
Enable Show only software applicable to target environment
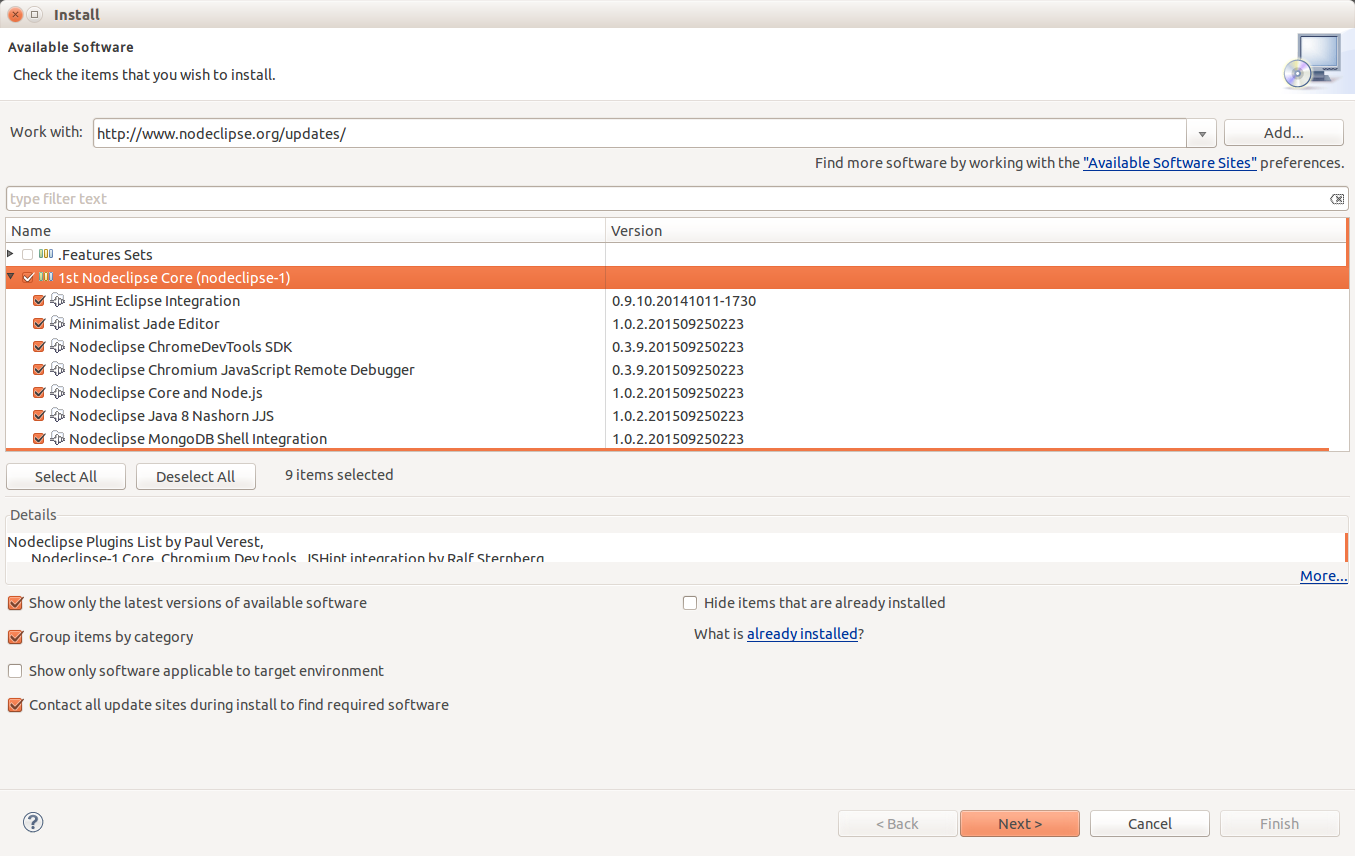pyautogui.click(x=15, y=671)
